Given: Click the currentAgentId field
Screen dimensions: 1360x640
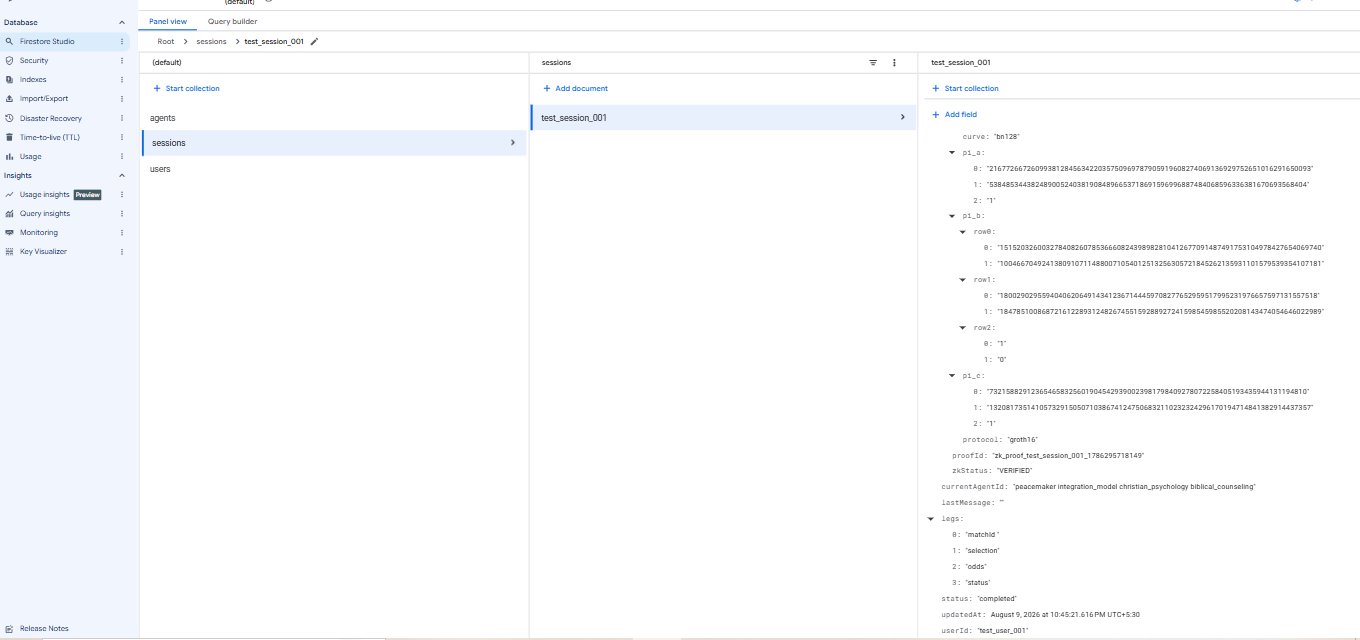Looking at the screenshot, I should pyautogui.click(x=1098, y=487).
